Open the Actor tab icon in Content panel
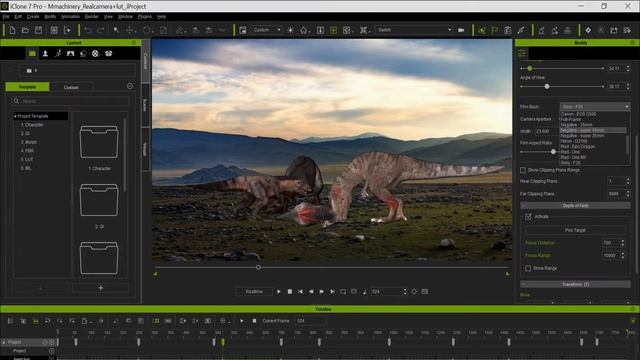Image resolution: width=640 pixels, height=360 pixels. [x=45, y=53]
